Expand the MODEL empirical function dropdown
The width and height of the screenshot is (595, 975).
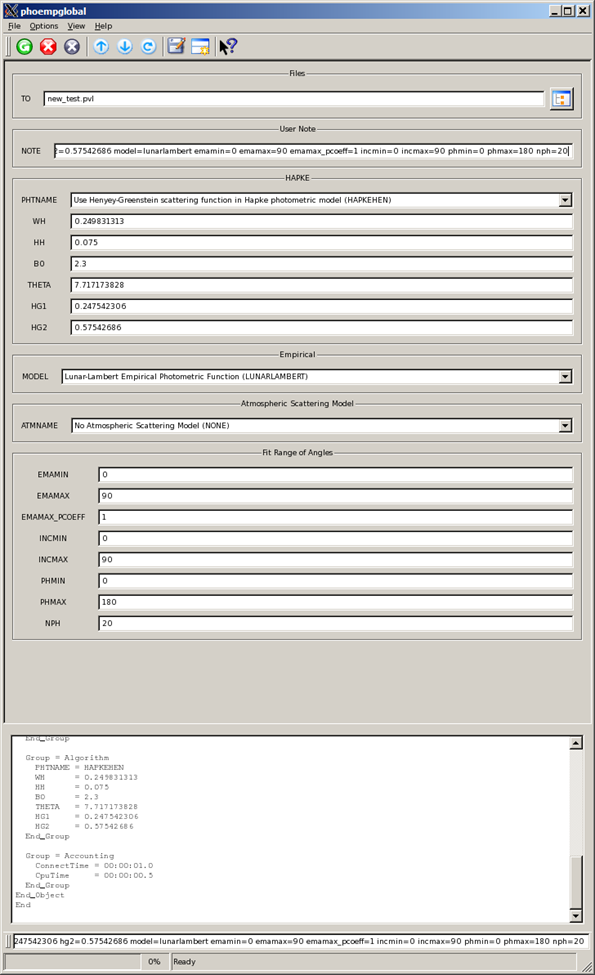click(x=565, y=377)
